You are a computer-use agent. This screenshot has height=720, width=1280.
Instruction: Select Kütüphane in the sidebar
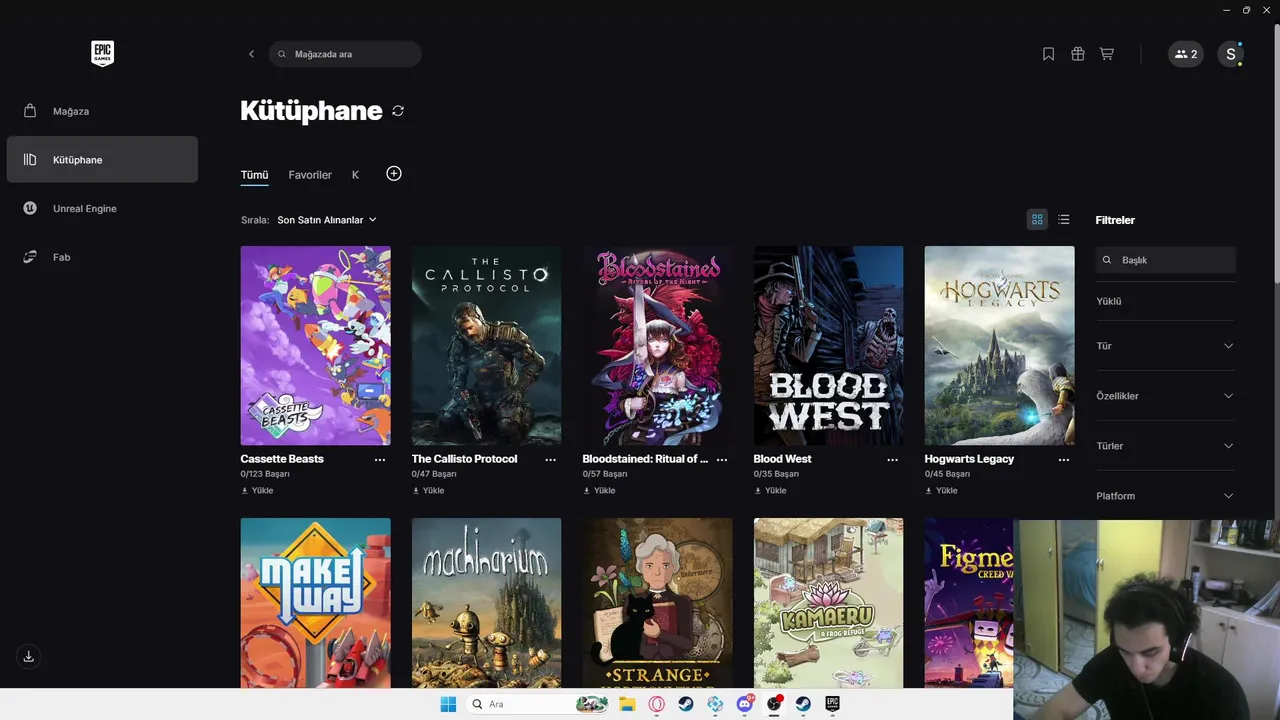[102, 160]
